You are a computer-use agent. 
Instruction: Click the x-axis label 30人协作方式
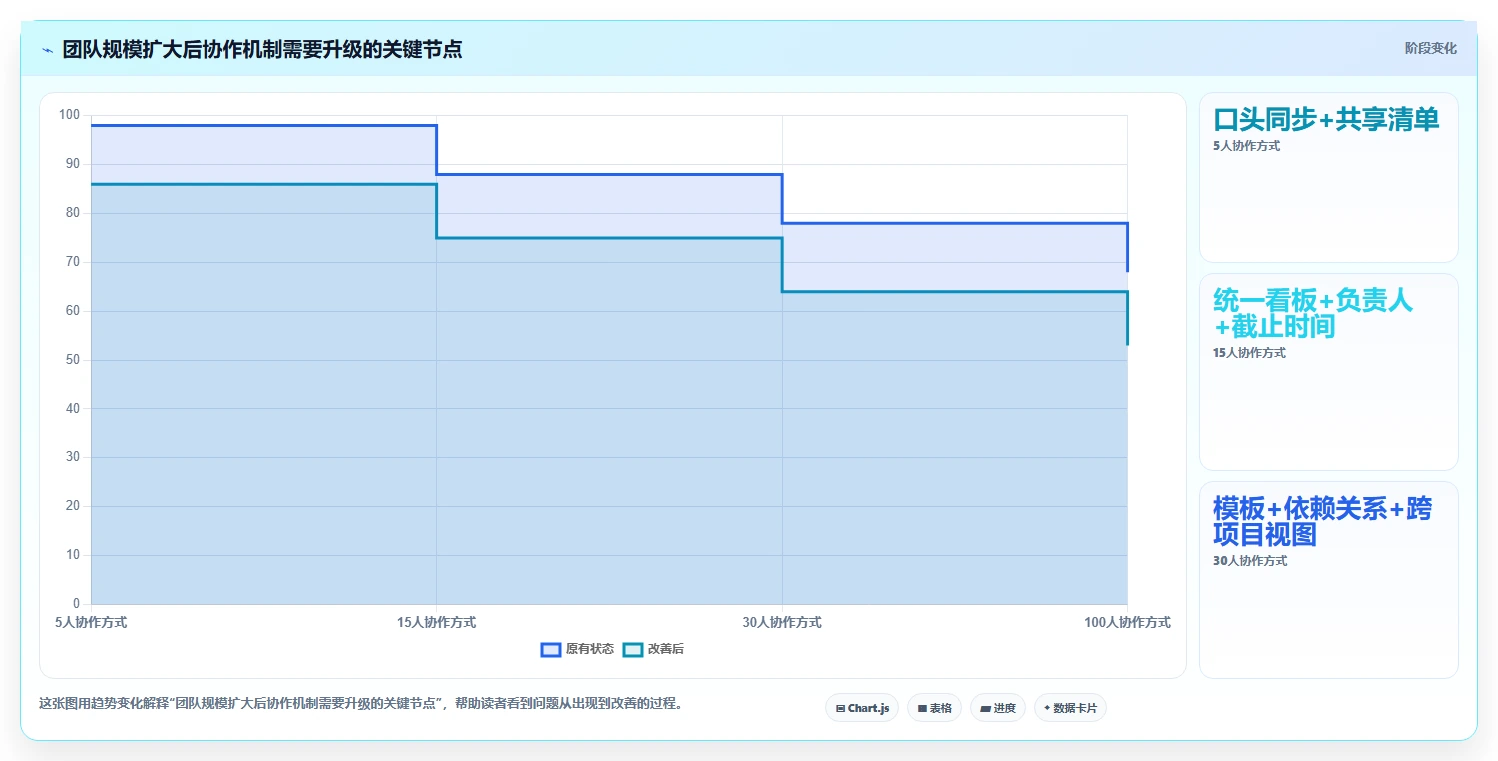click(782, 622)
